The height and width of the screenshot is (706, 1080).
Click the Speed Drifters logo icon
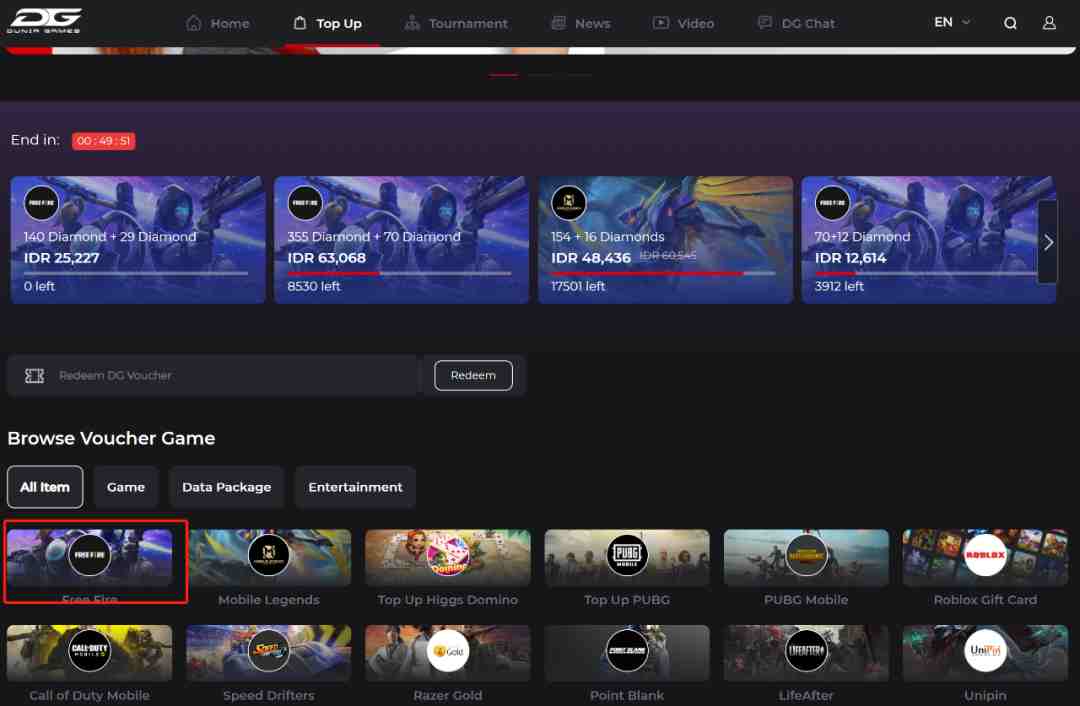269,650
